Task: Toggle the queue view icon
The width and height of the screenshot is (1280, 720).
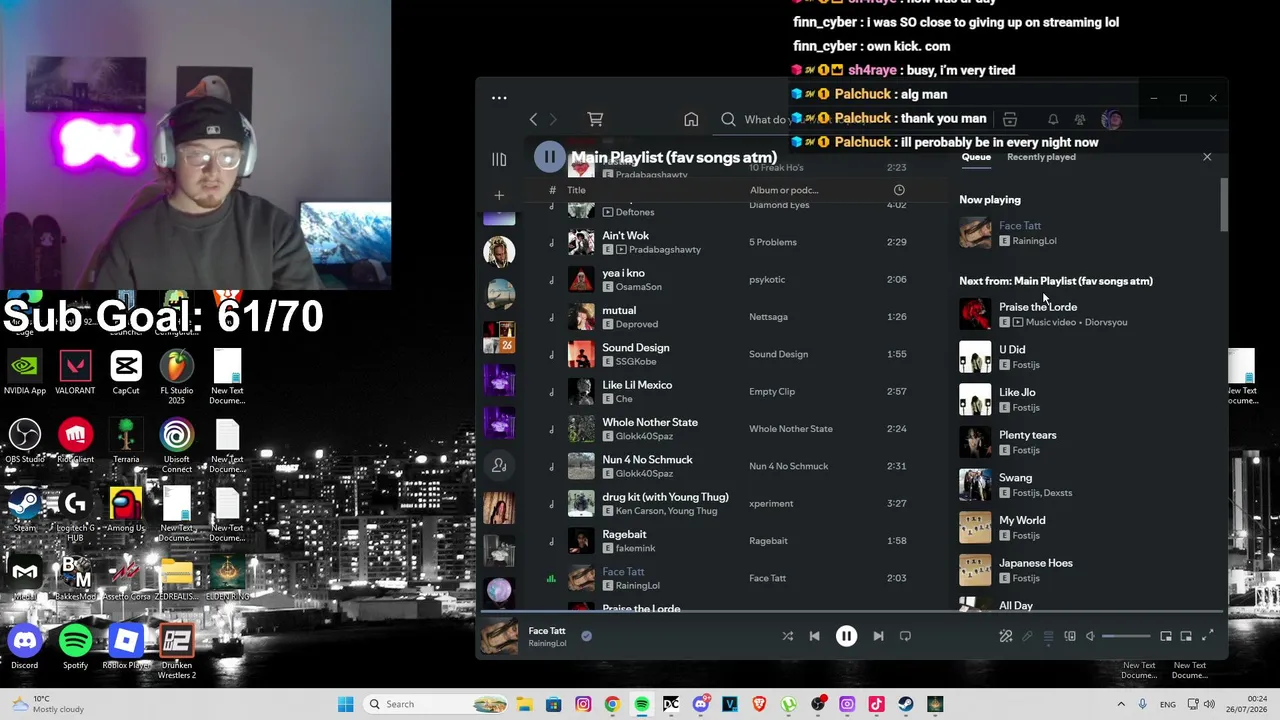Action: [1048, 636]
